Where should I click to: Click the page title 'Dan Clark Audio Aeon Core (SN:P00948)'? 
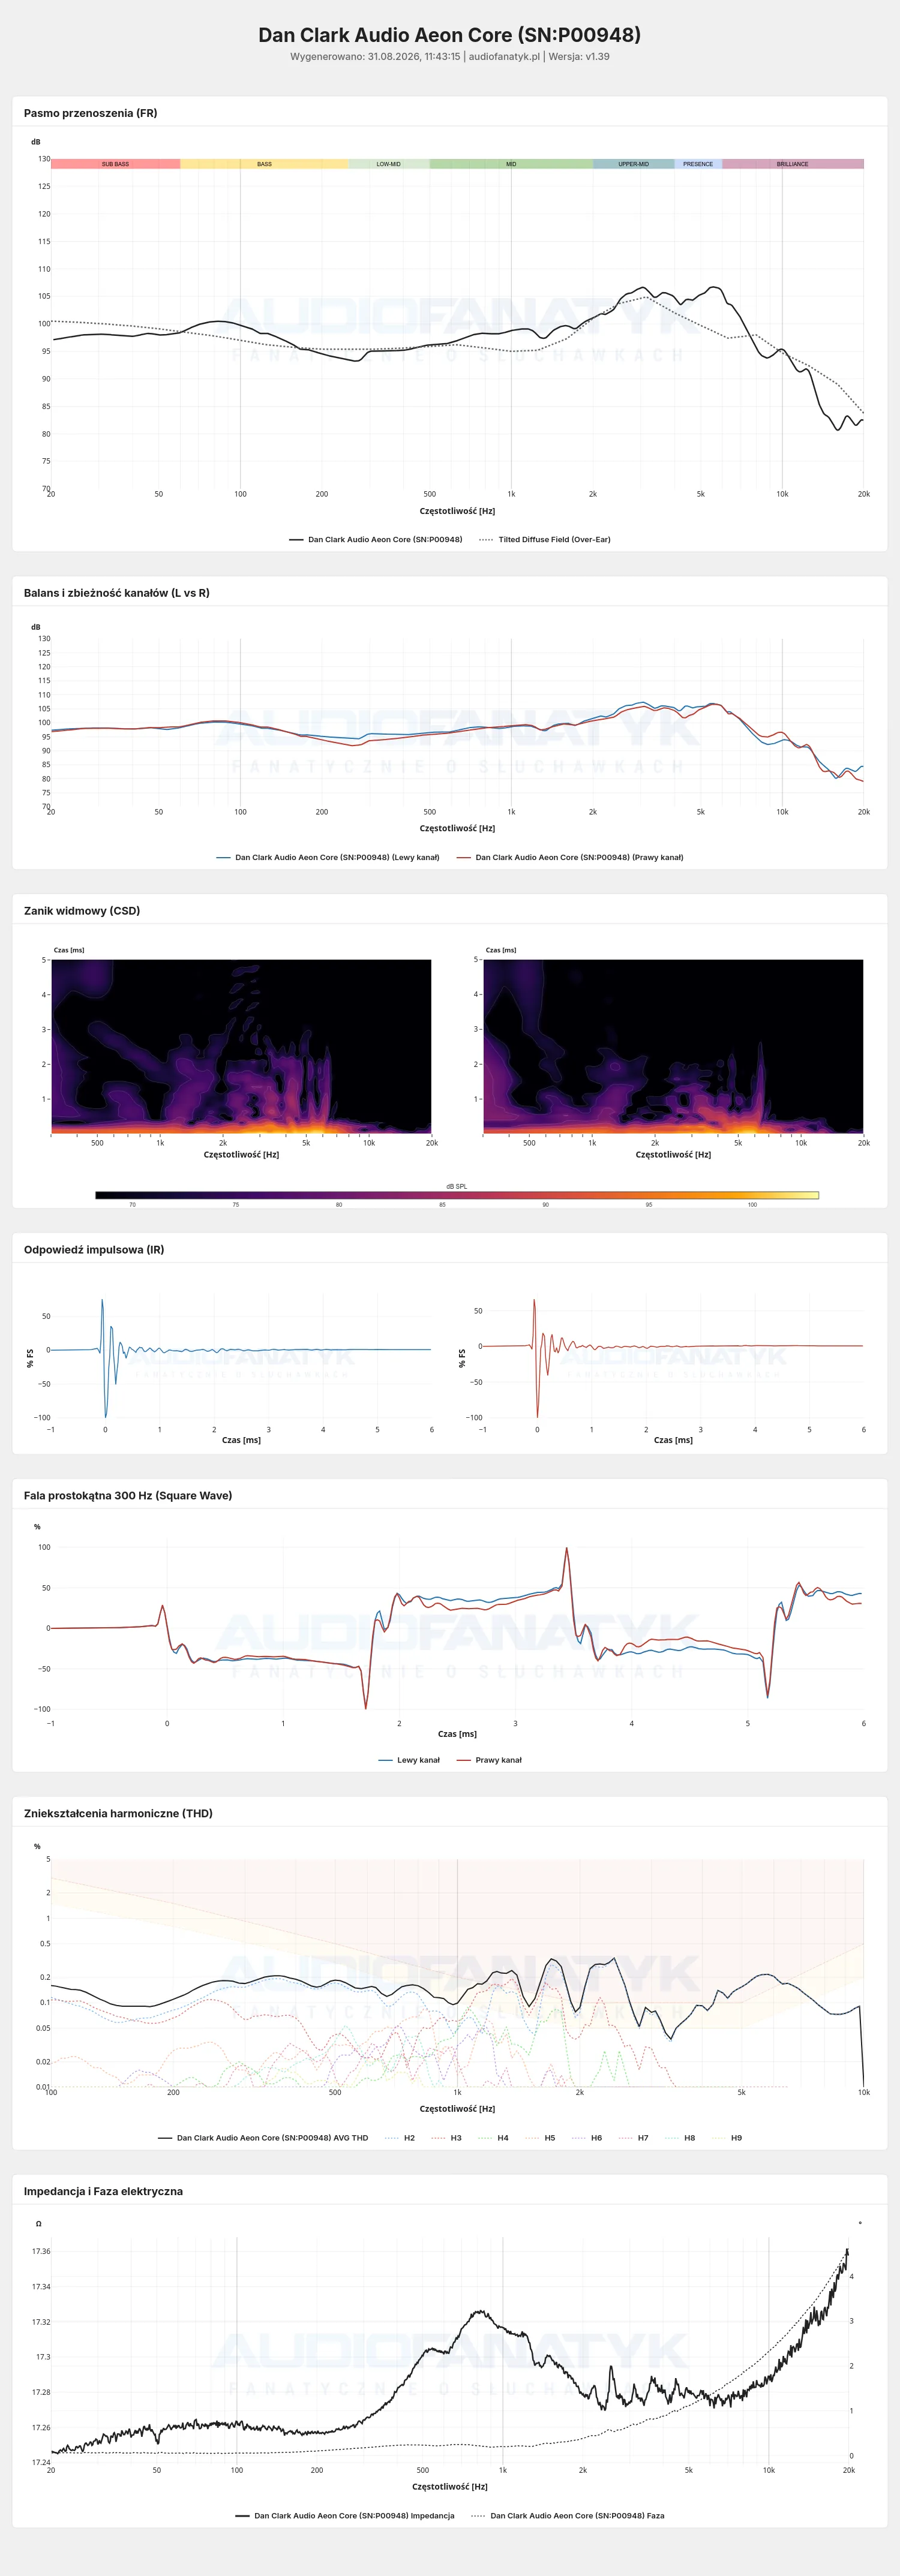tap(450, 35)
